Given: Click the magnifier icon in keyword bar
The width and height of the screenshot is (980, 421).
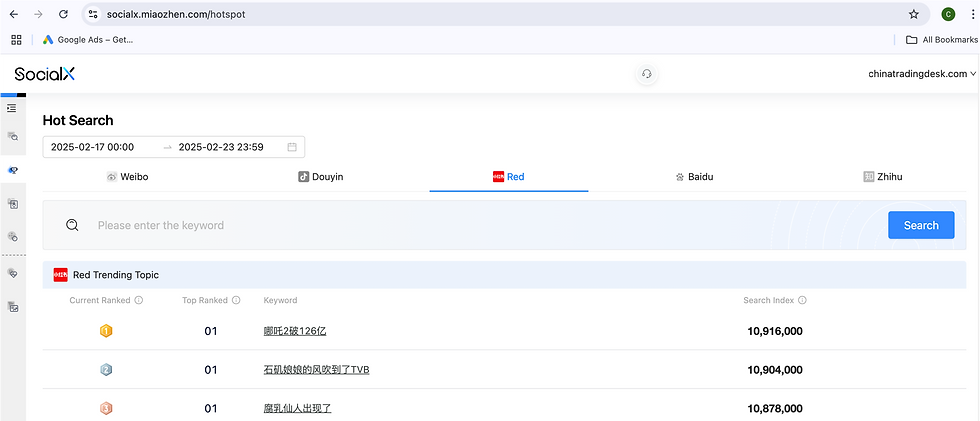Looking at the screenshot, I should point(72,225).
